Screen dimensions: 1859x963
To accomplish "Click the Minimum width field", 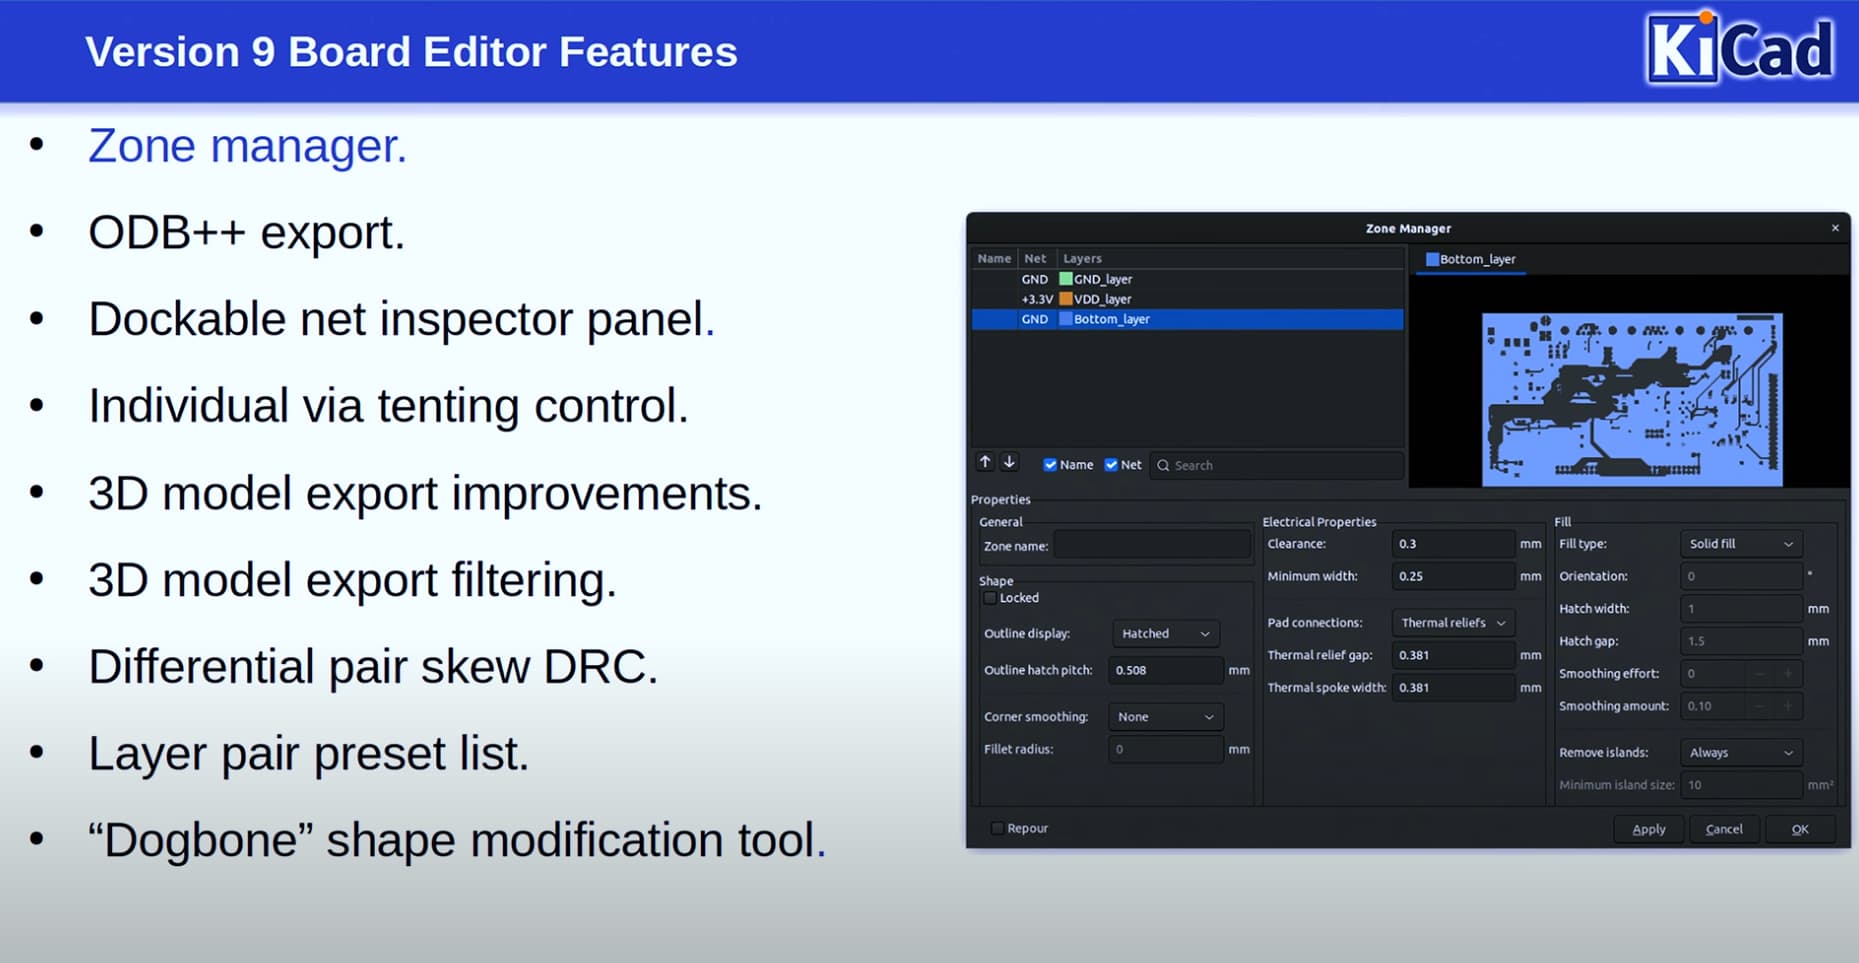I will [1453, 576].
